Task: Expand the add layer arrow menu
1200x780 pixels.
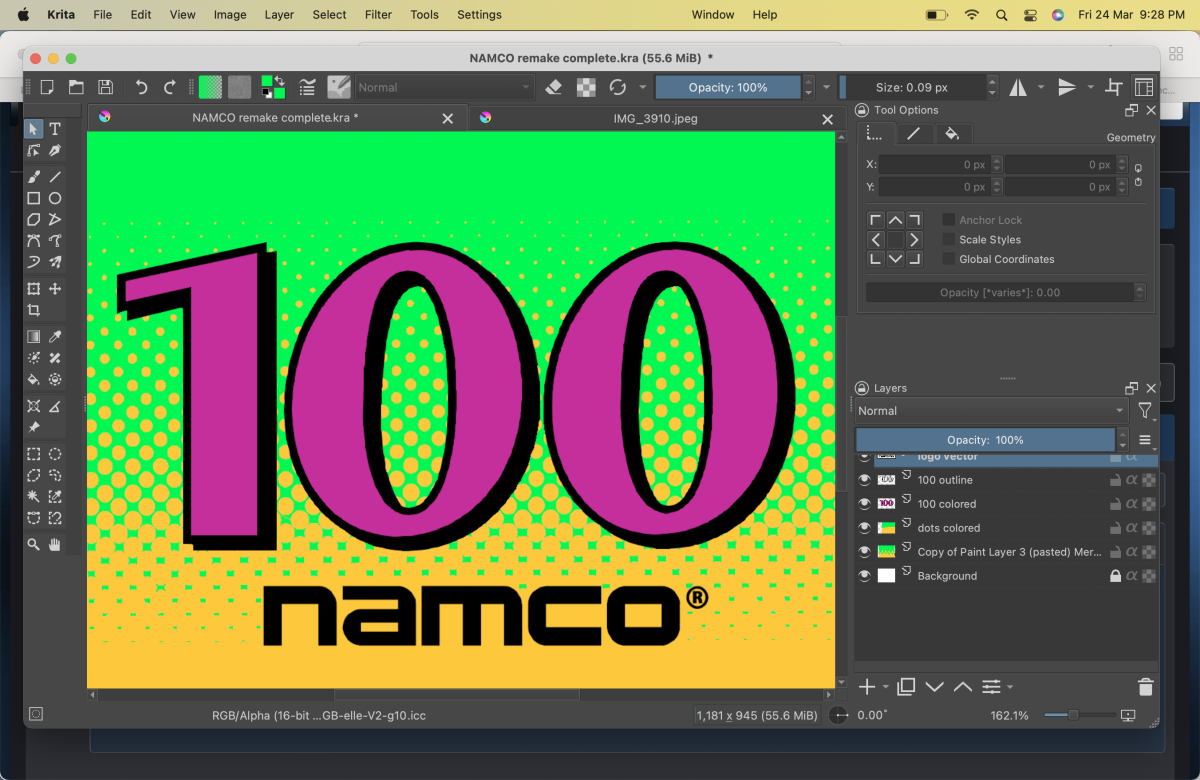Action: point(886,687)
